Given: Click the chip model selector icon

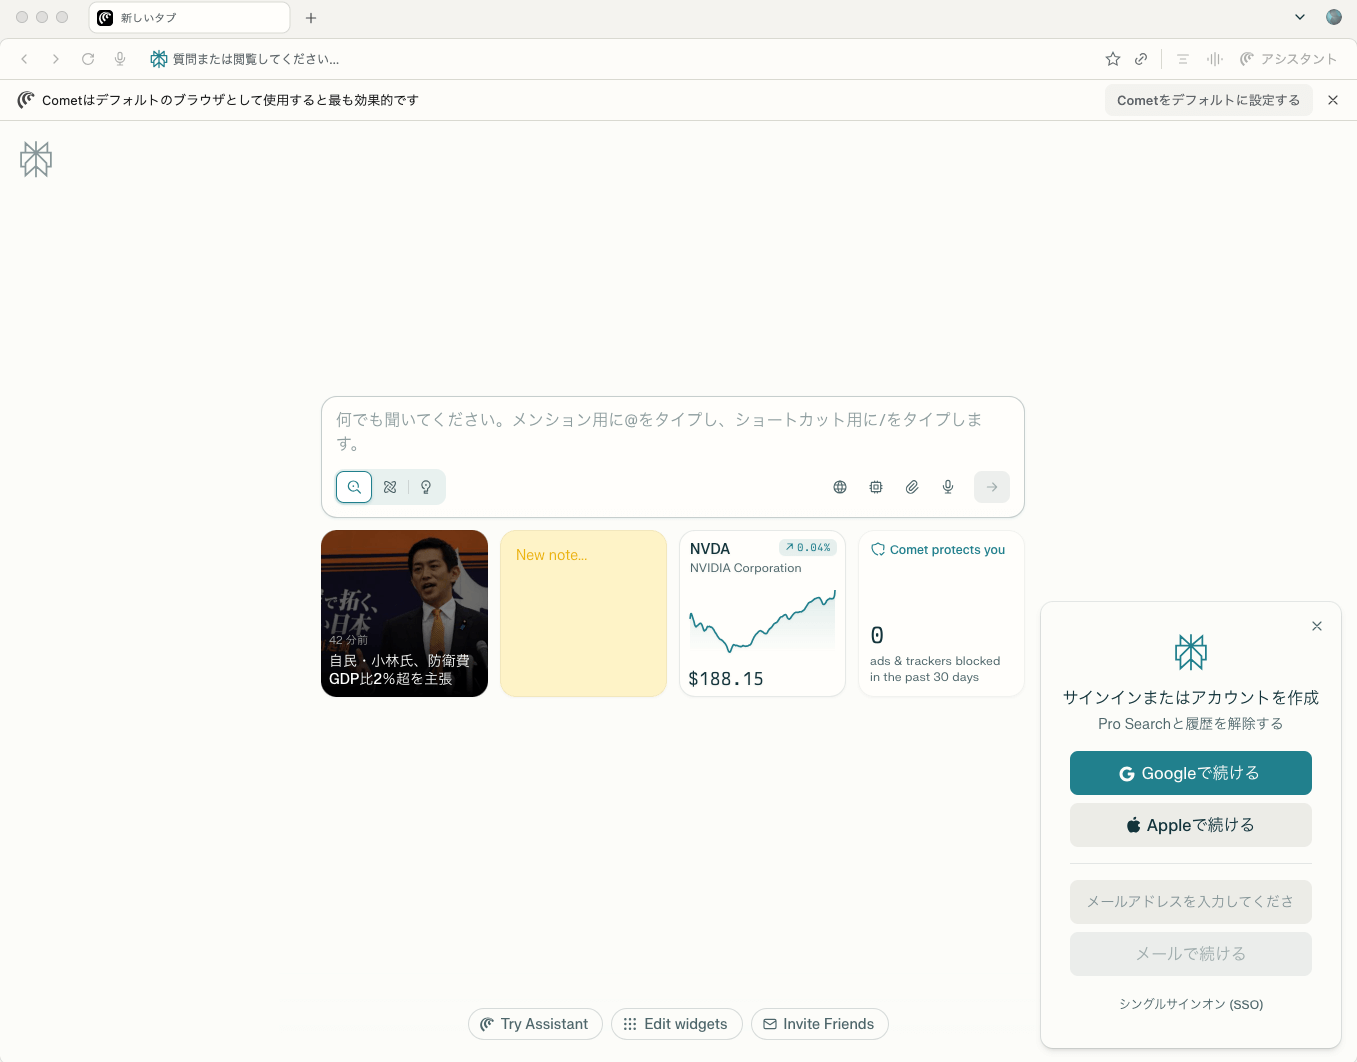Looking at the screenshot, I should coord(876,487).
